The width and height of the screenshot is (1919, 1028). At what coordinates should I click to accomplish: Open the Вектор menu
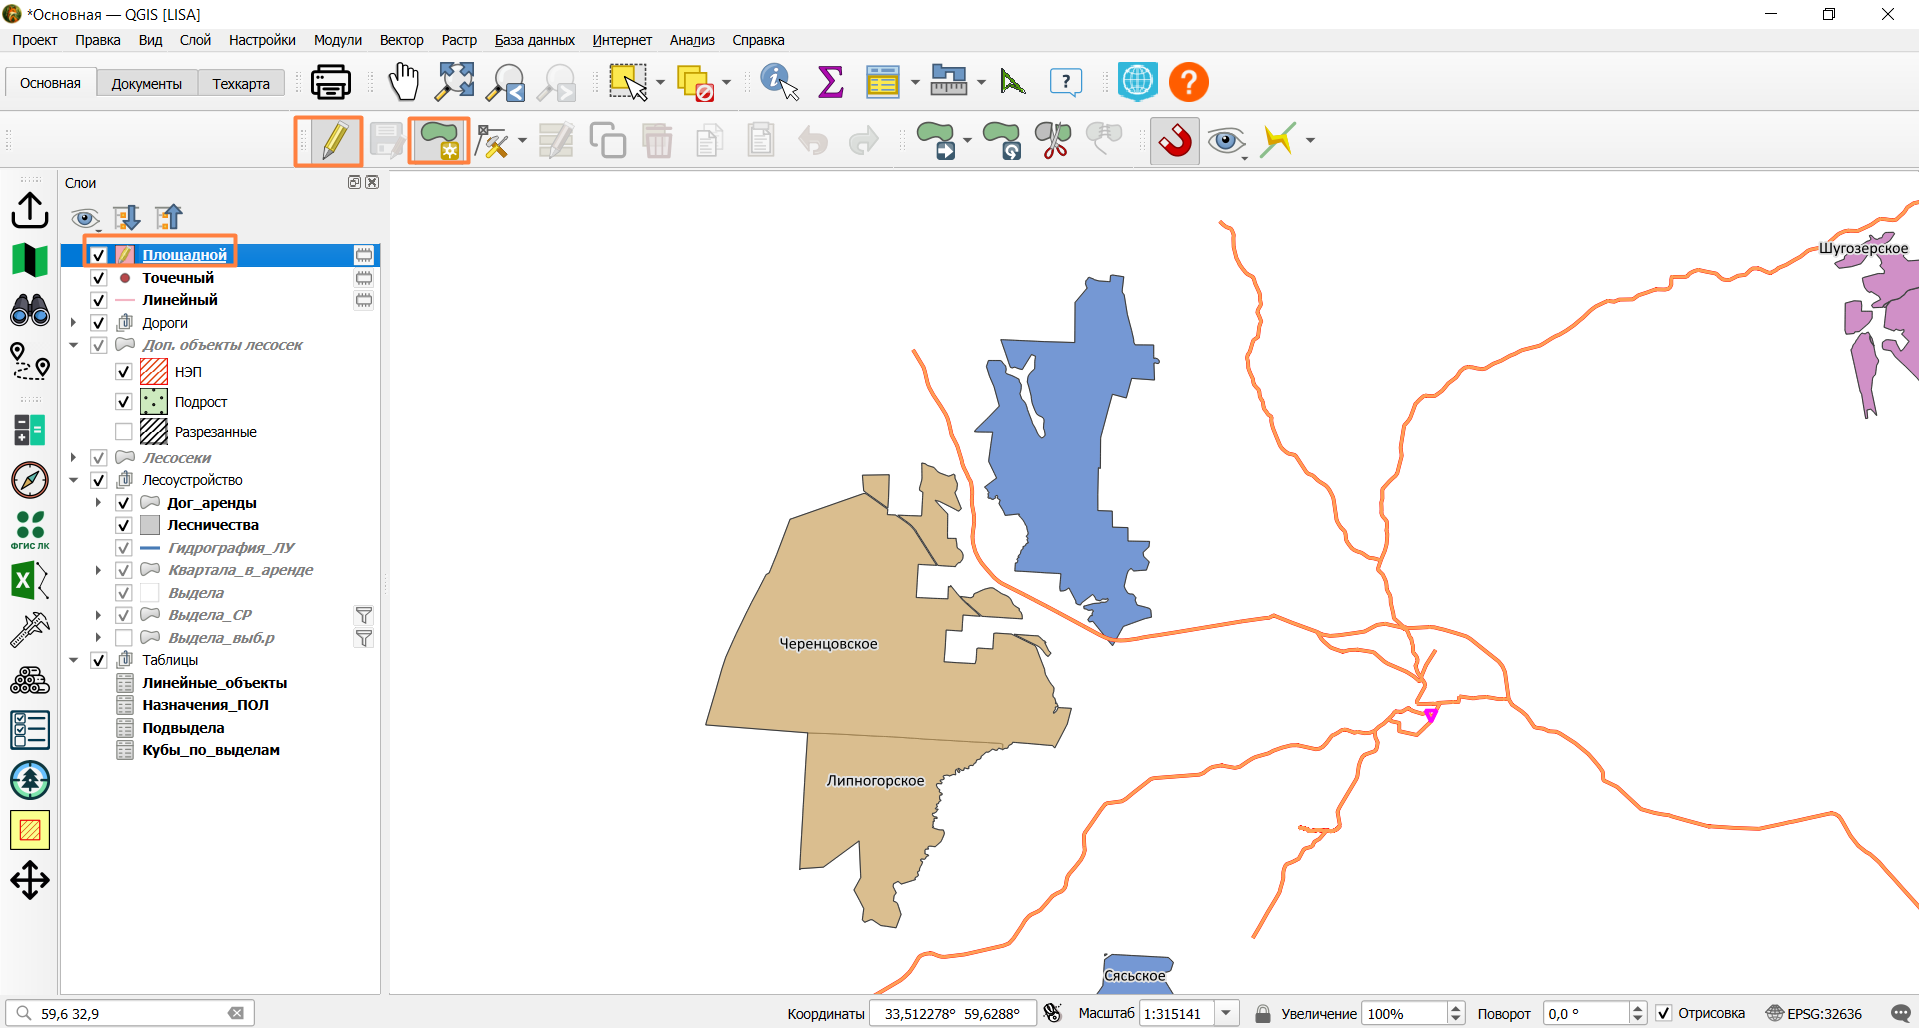[x=401, y=40]
